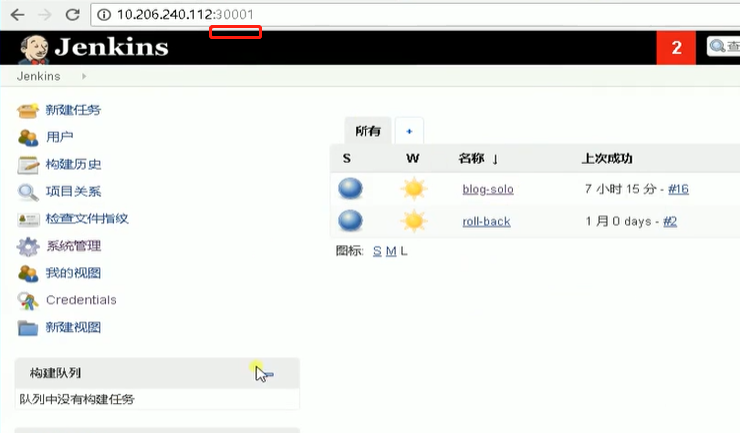Select the 所有 view tab
The image size is (740, 433).
368,131
